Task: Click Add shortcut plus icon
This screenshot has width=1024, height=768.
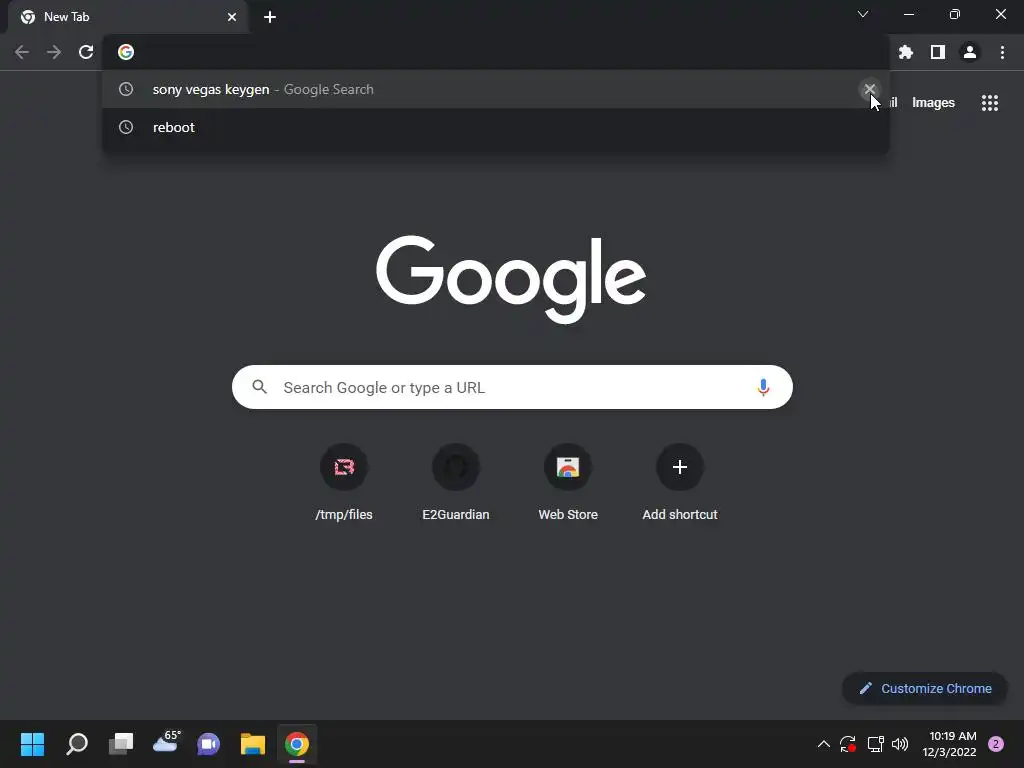Action: (680, 467)
